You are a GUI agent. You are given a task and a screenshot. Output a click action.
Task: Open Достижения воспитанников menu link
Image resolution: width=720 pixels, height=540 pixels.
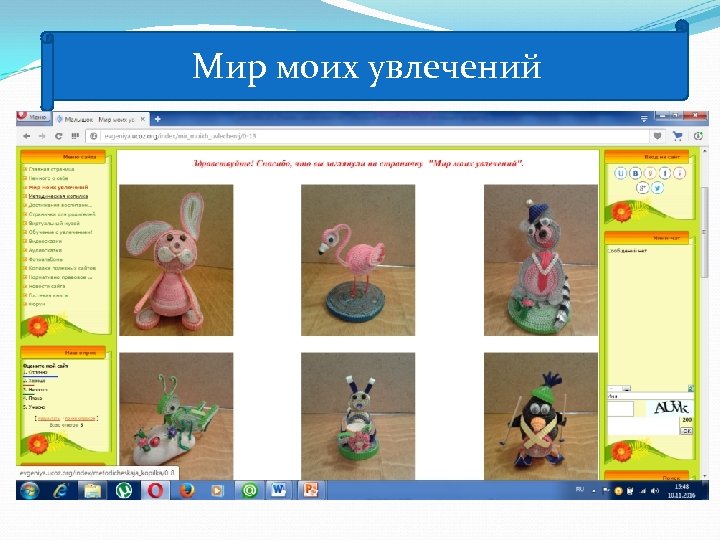coord(60,205)
